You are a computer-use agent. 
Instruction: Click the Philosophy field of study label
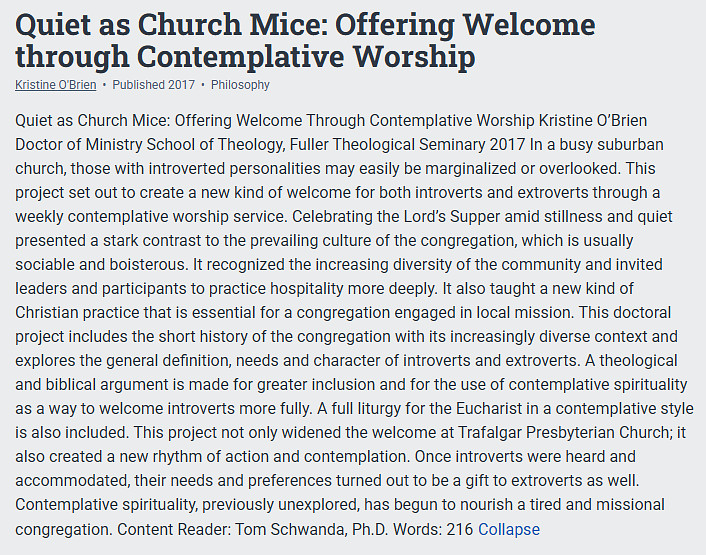coord(241,85)
